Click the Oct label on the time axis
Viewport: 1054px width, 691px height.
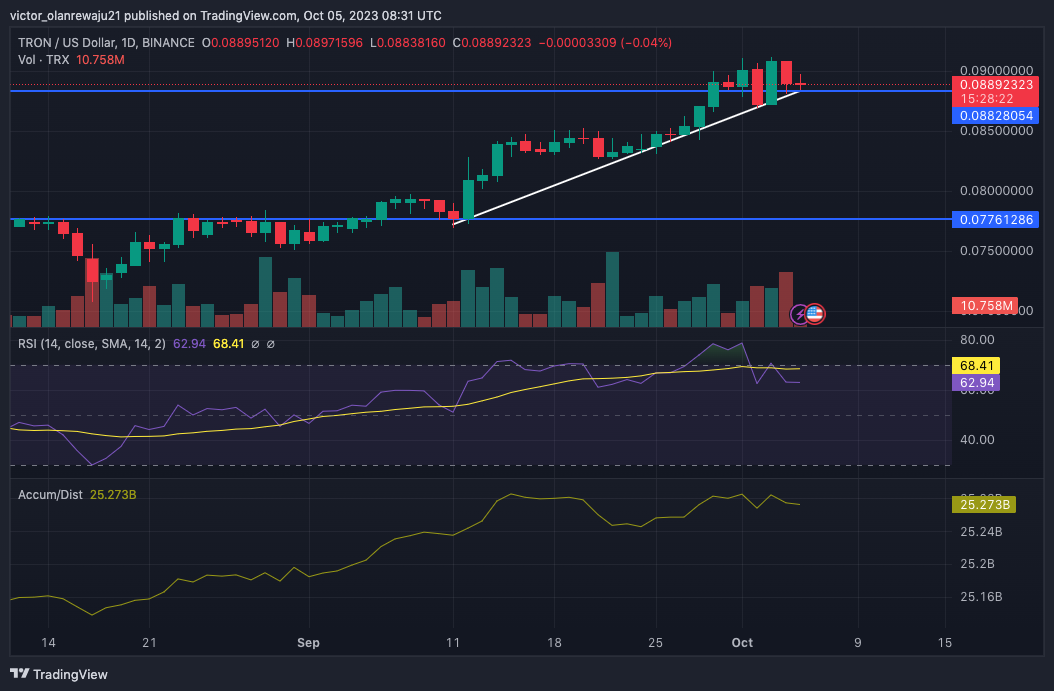[x=742, y=643]
